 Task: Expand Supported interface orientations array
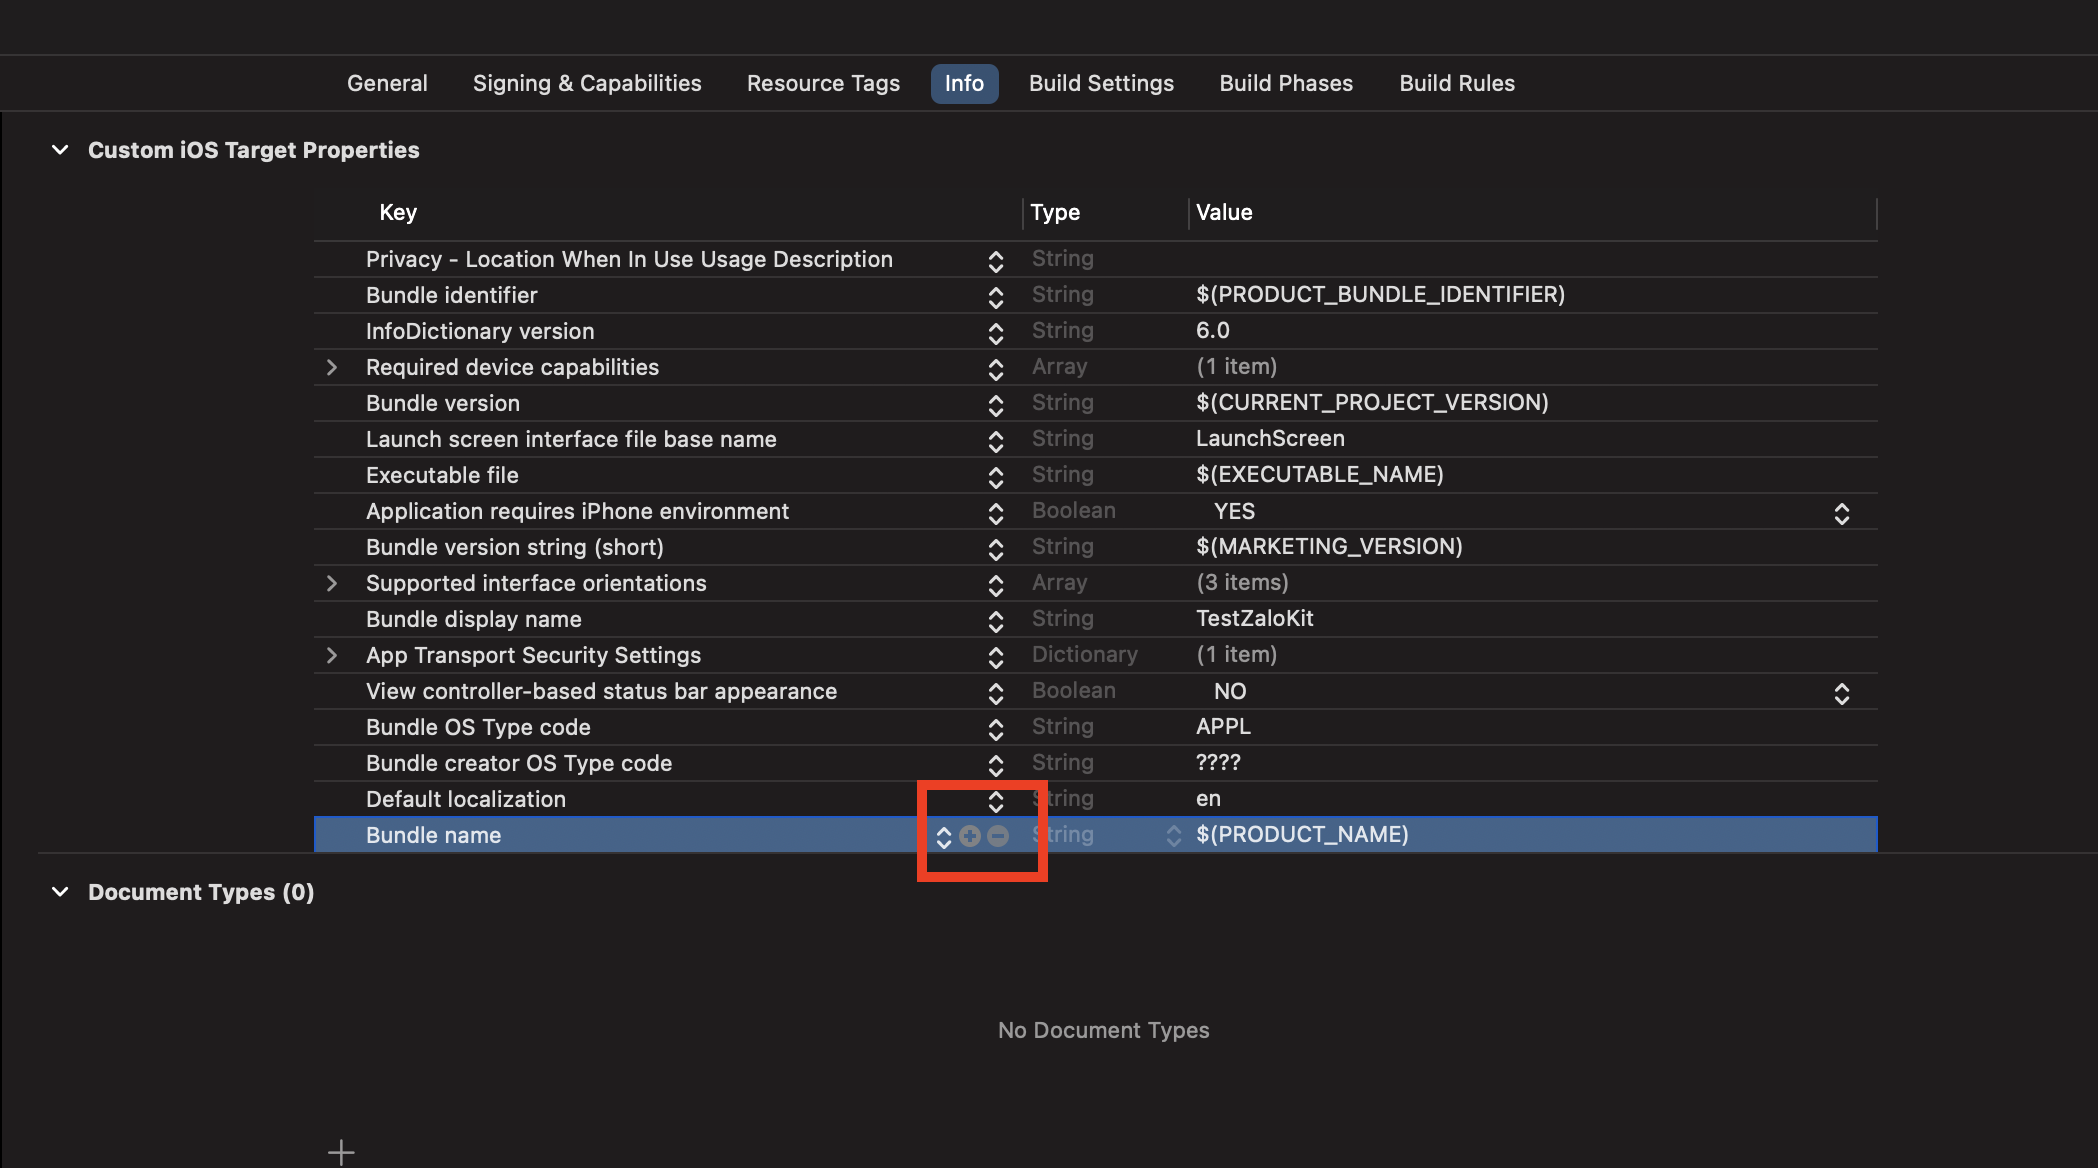(332, 584)
